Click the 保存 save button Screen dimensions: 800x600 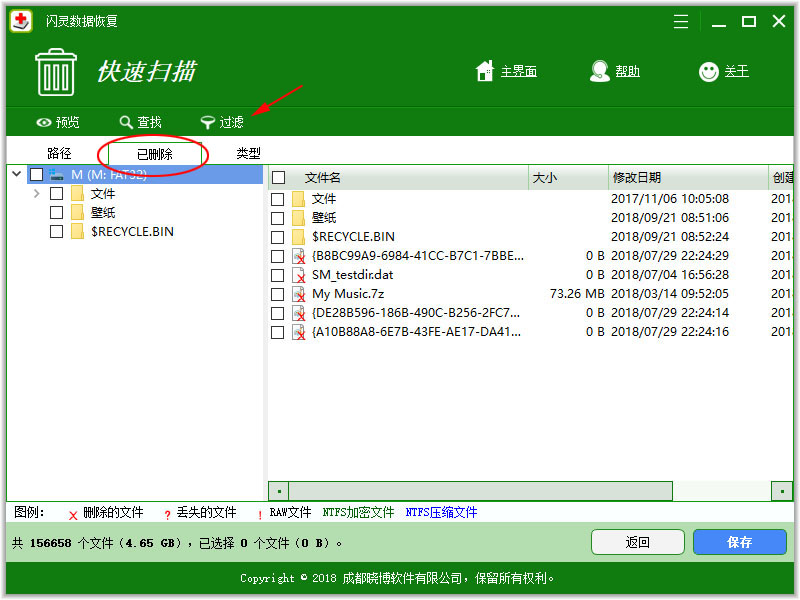(x=739, y=542)
